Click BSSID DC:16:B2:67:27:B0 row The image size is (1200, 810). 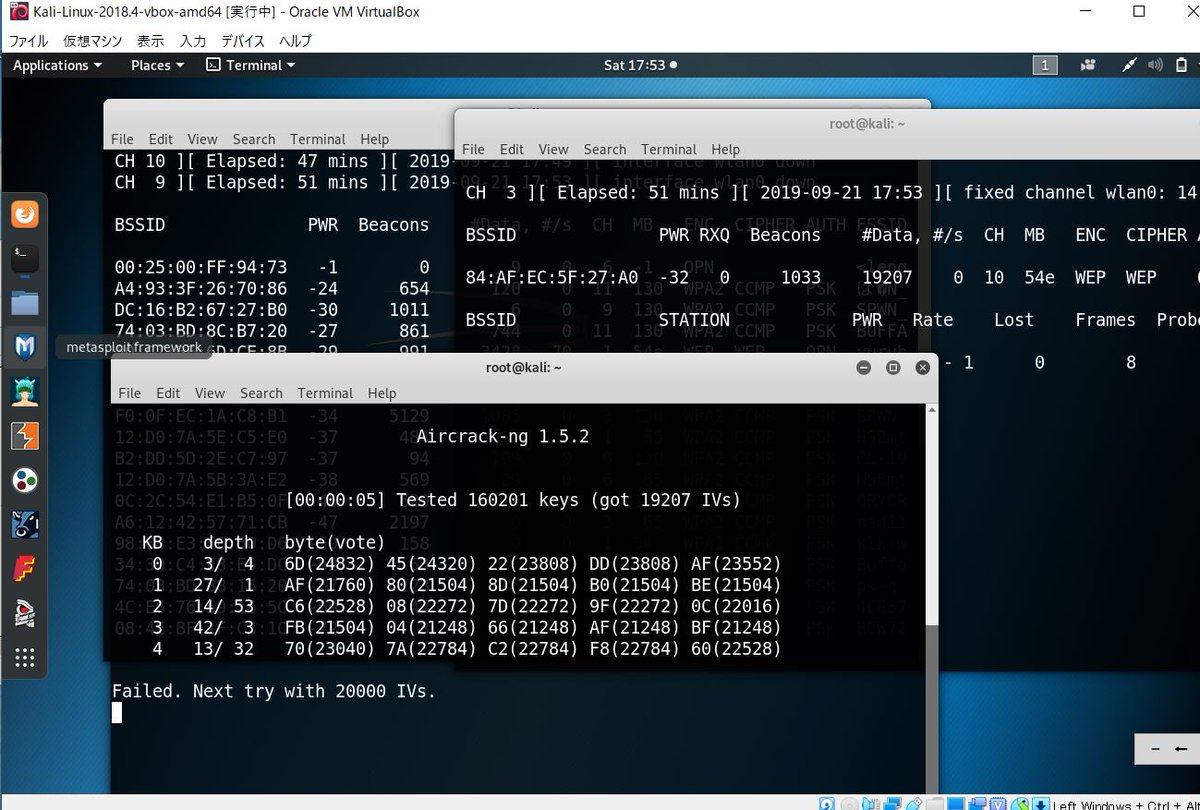tap(272, 310)
